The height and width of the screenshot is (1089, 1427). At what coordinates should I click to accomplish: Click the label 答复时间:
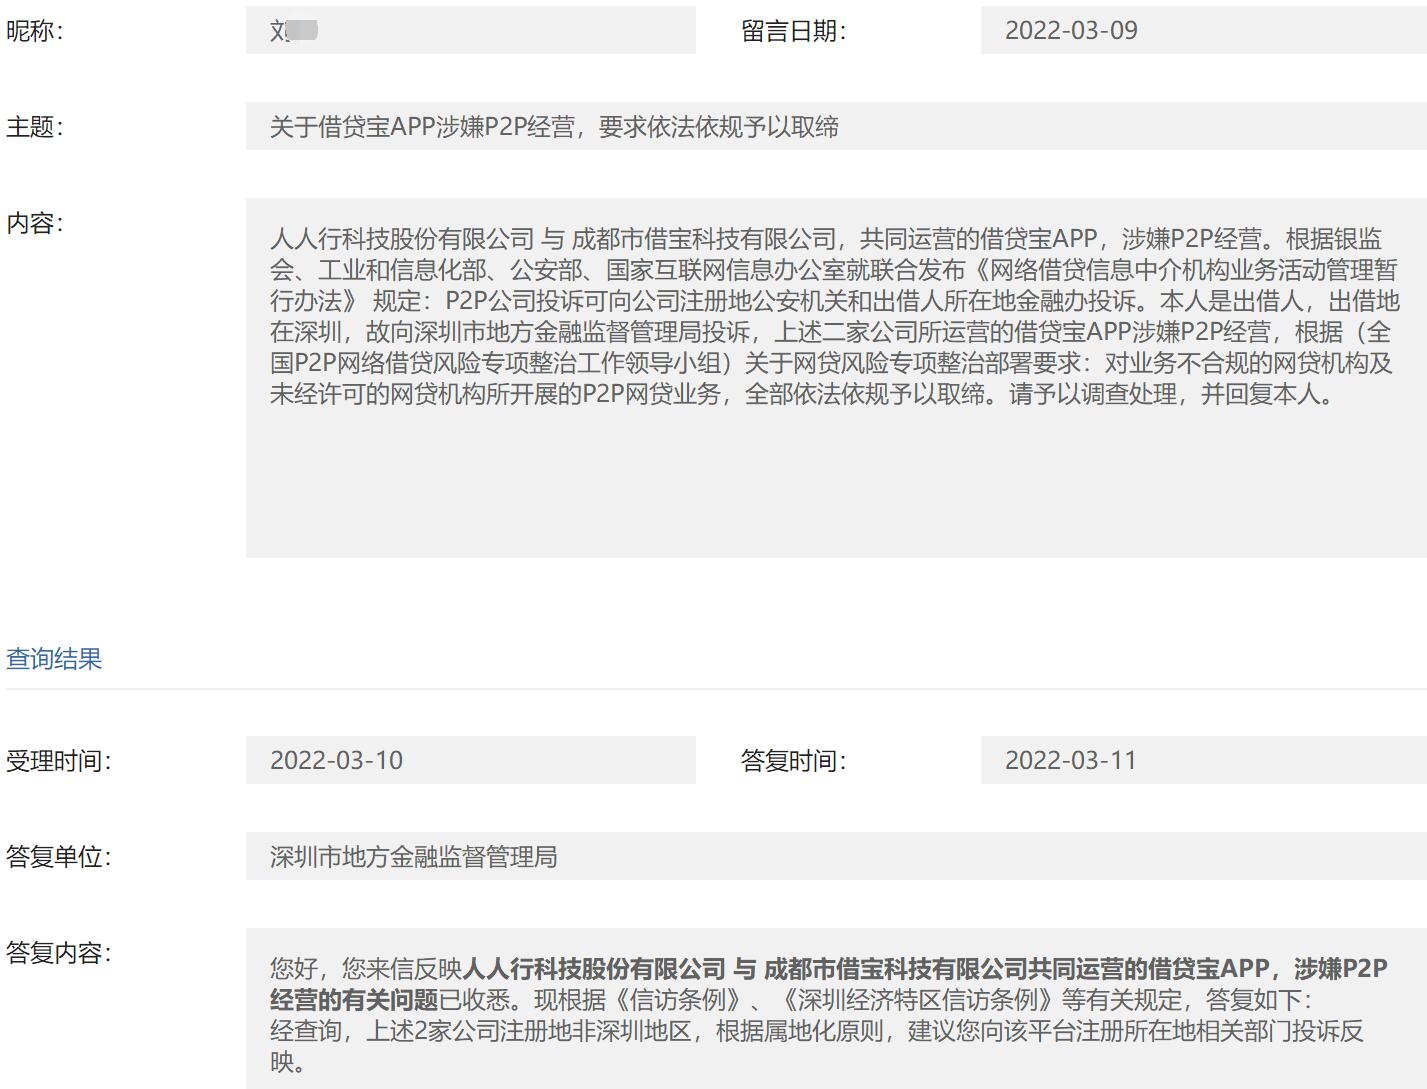[x=794, y=761]
